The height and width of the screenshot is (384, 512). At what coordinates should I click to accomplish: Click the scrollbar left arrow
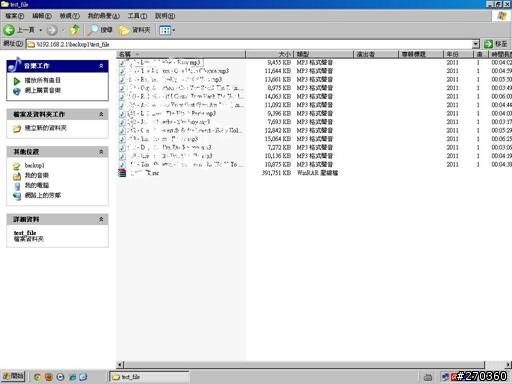pyautogui.click(x=120, y=365)
